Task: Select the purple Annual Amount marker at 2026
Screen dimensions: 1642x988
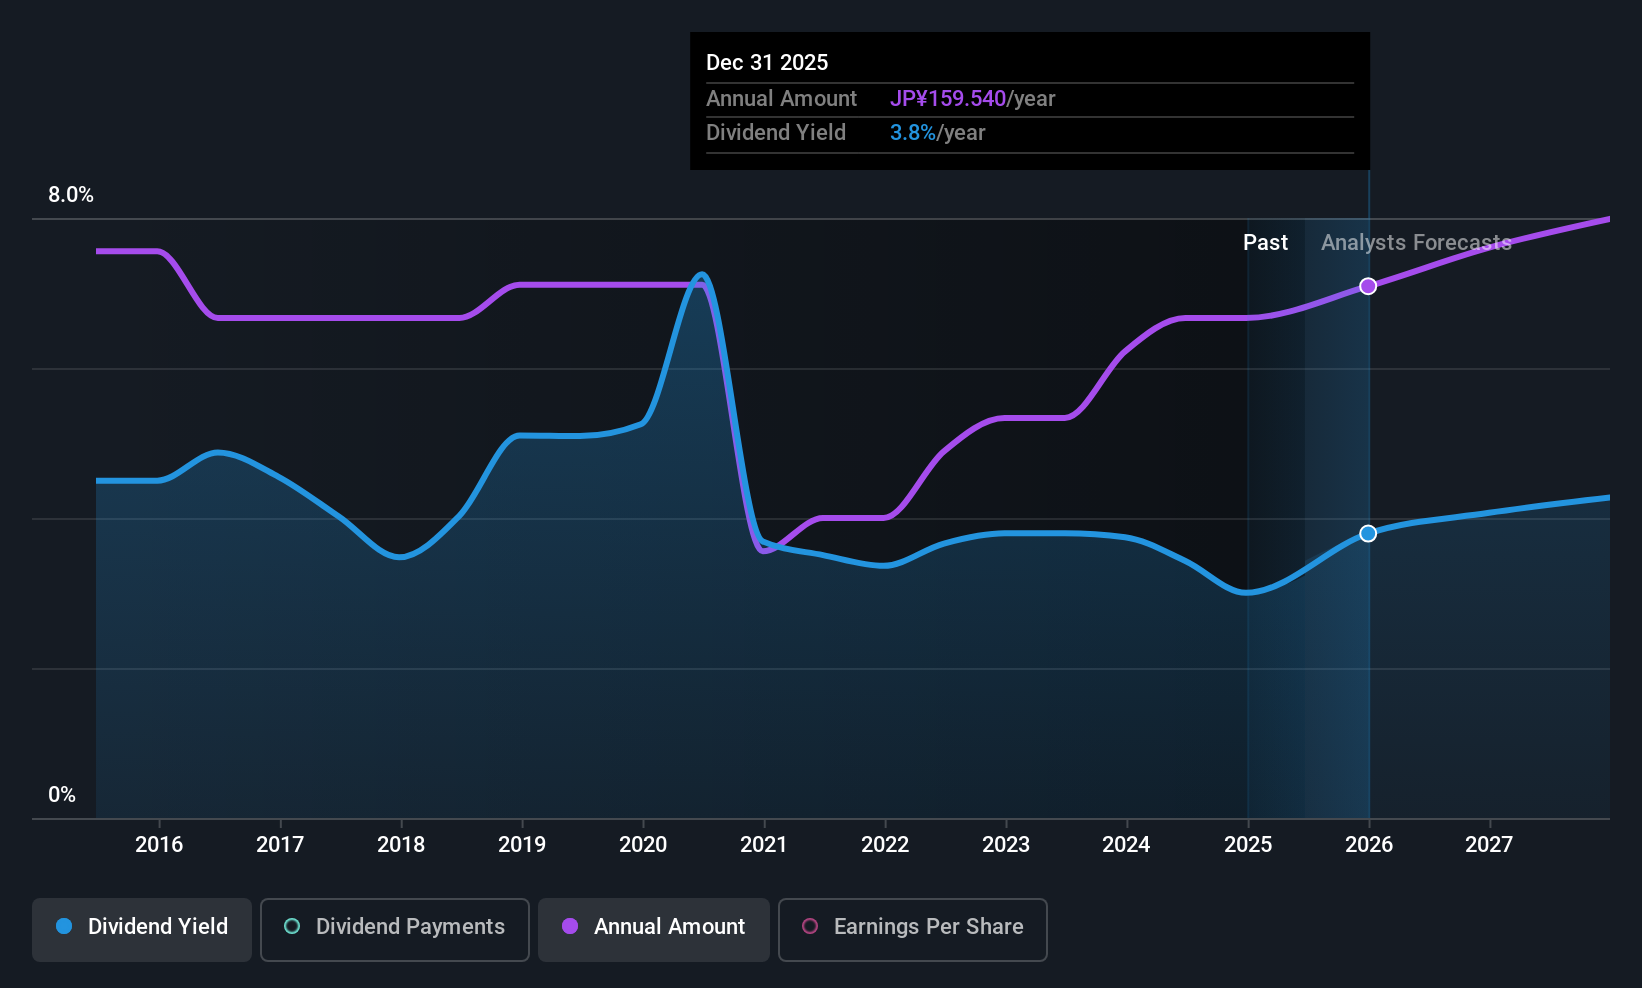Action: pos(1368,286)
